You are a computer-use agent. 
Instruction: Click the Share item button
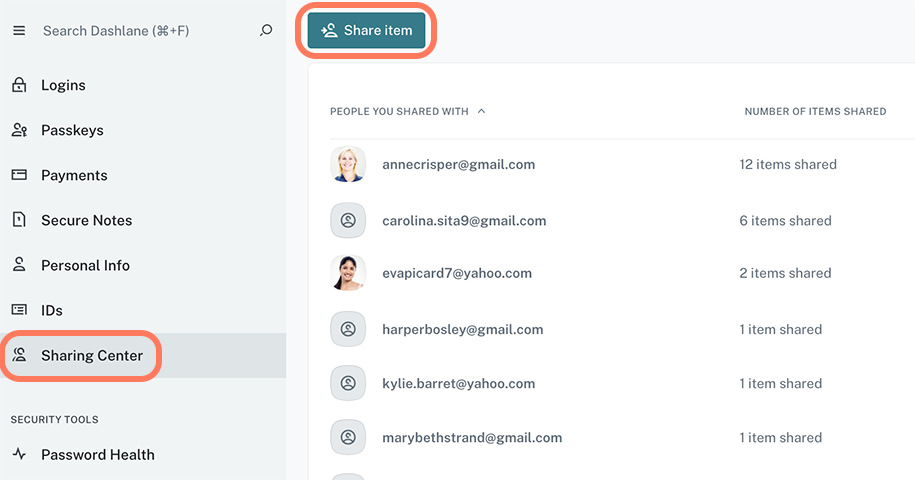click(366, 30)
